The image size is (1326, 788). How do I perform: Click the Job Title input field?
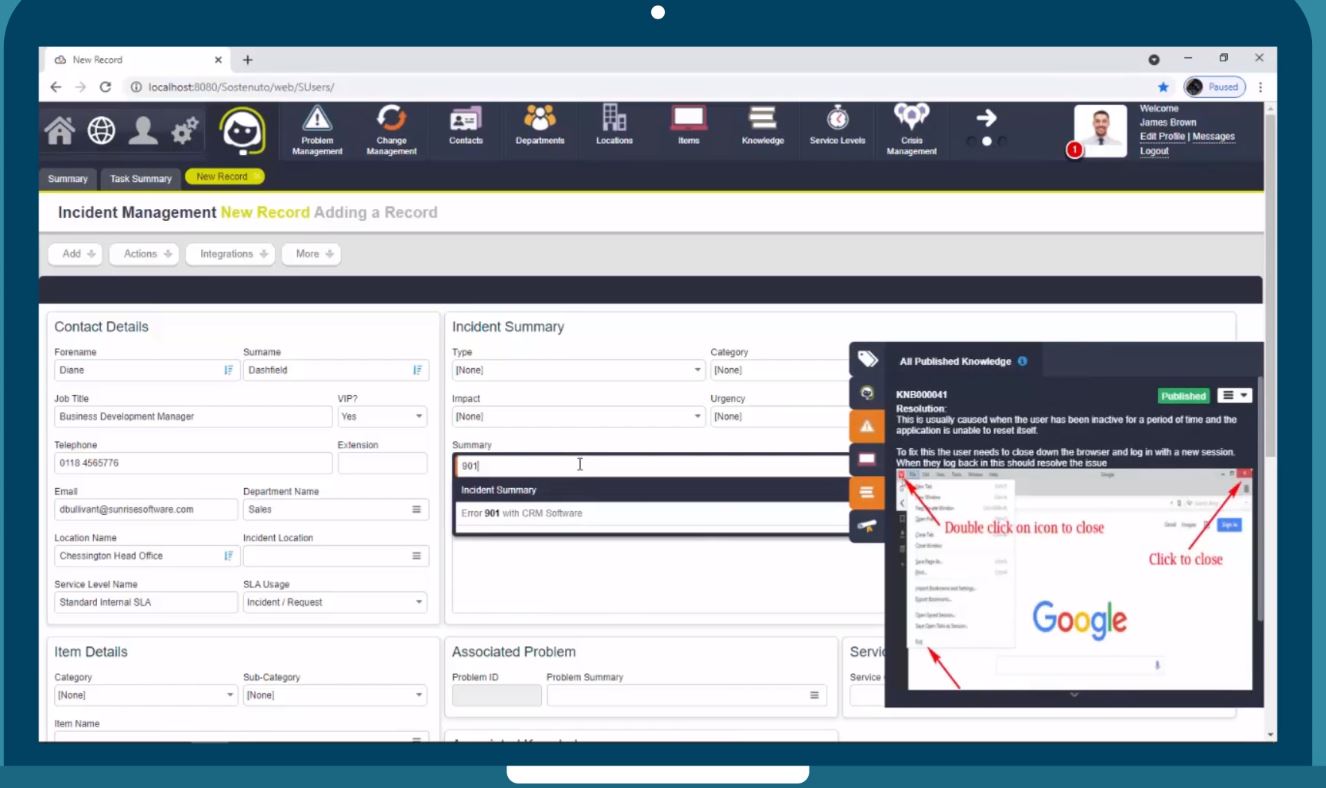click(193, 416)
